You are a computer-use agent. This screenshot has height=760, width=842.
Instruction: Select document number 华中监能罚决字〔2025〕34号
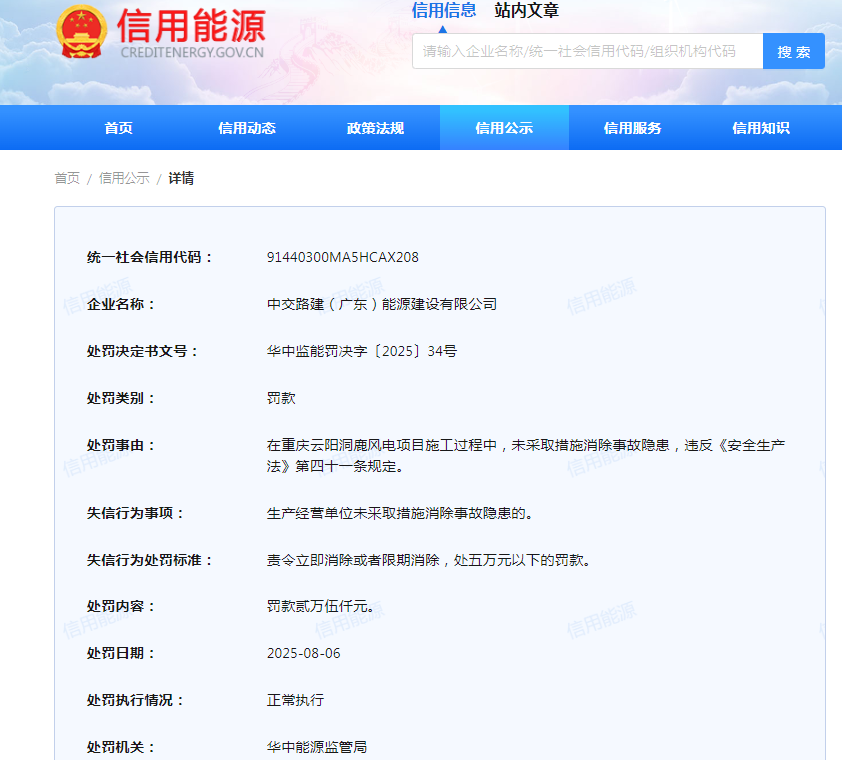tap(362, 351)
